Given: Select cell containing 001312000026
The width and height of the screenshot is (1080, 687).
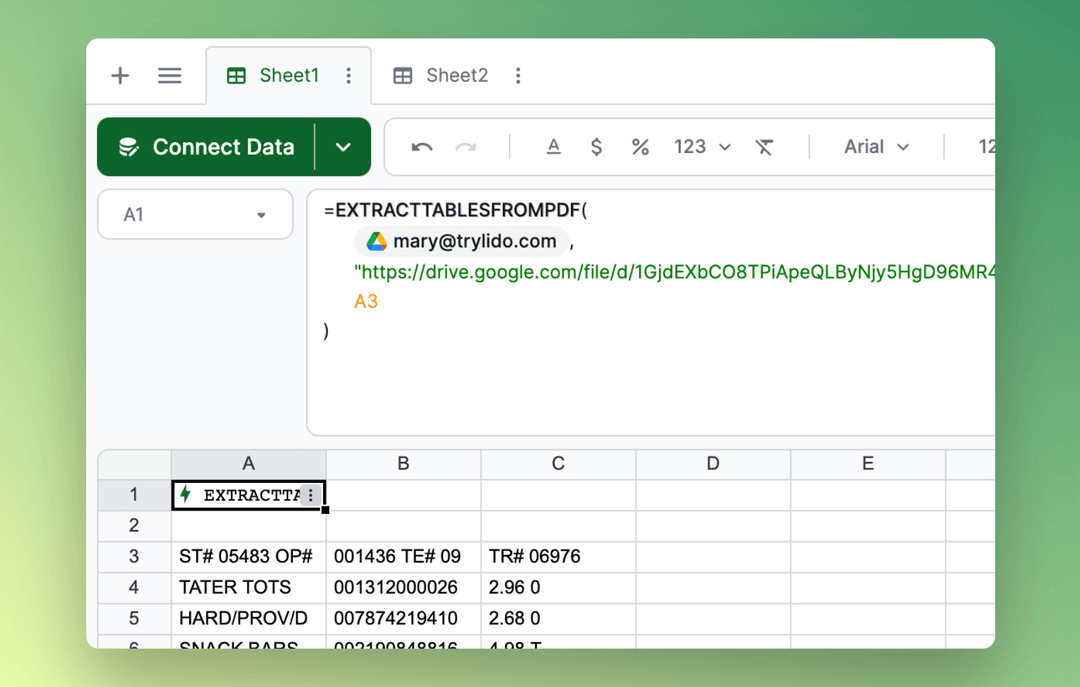Looking at the screenshot, I should tap(404, 588).
